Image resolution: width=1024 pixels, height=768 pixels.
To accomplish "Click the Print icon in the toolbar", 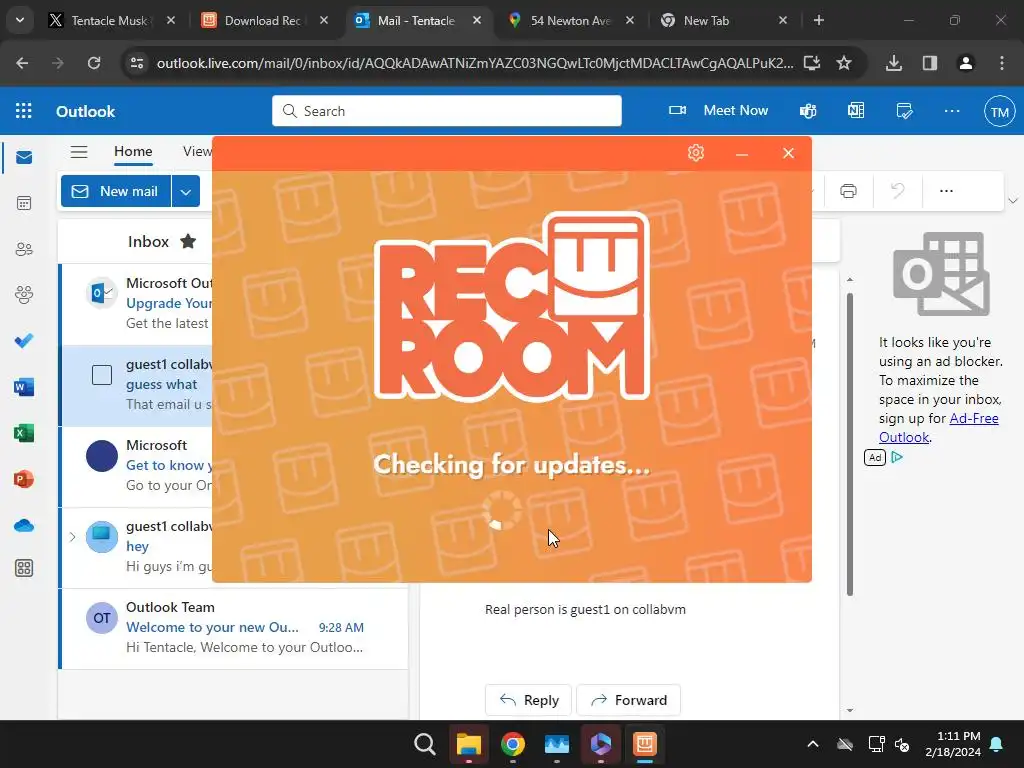I will tap(848, 191).
